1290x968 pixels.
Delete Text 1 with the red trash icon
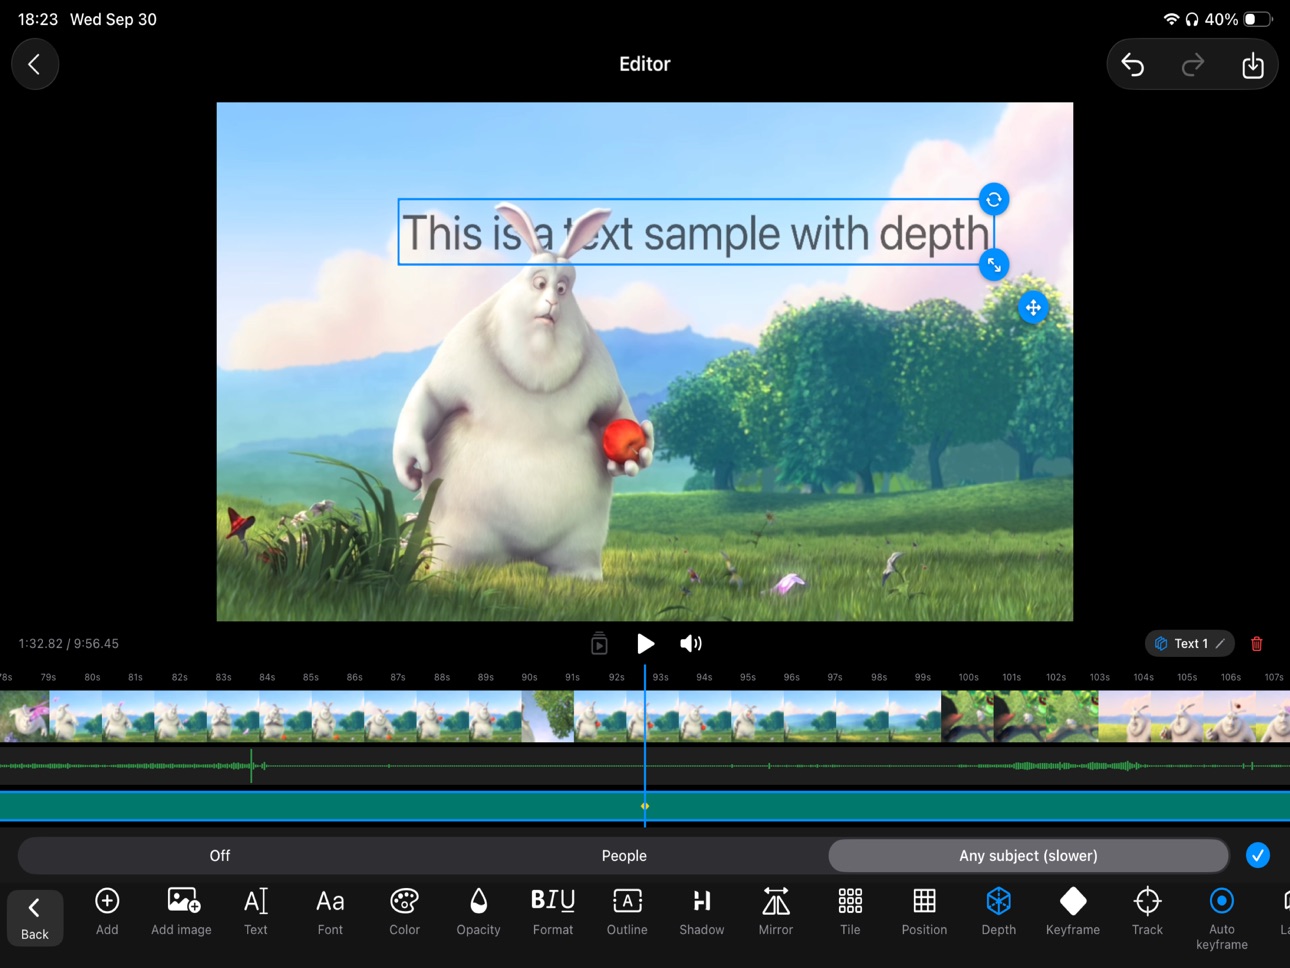1257,644
